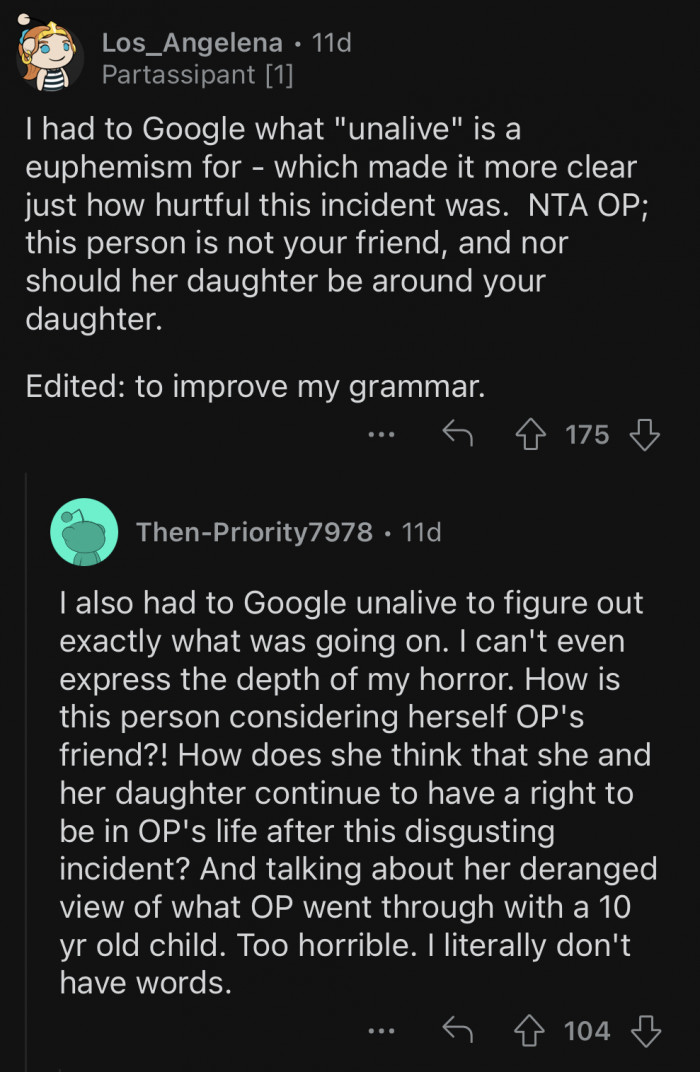Image resolution: width=700 pixels, height=1072 pixels.
Task: Tap the Los_Angelena username
Action: pyautogui.click(x=192, y=43)
